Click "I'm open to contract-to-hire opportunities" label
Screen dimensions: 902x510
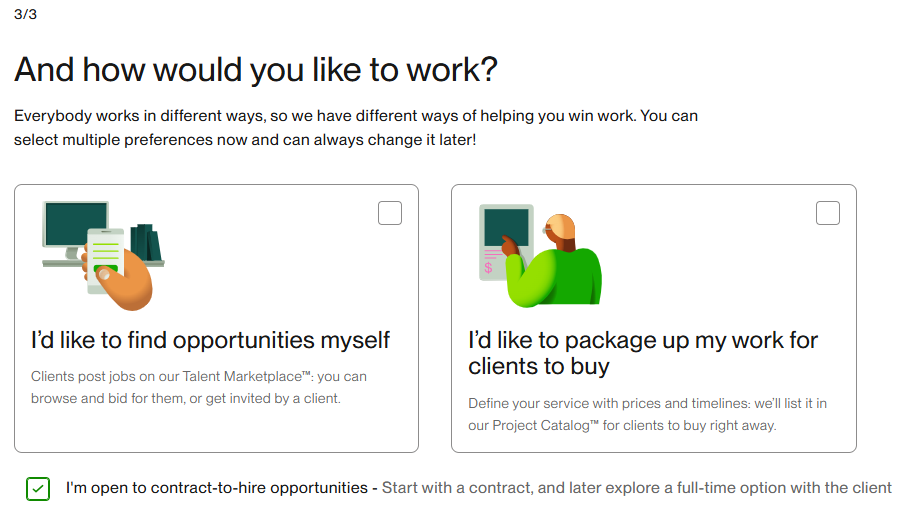click(217, 488)
